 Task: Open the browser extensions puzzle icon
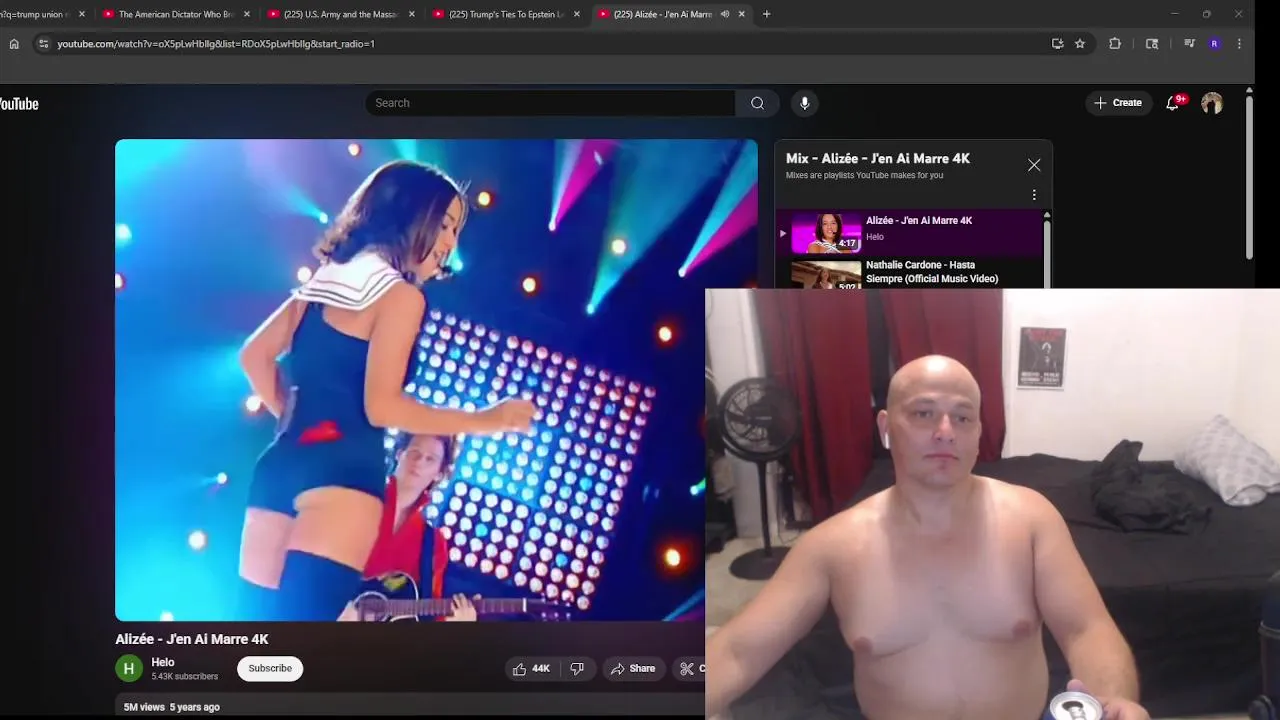point(1115,44)
